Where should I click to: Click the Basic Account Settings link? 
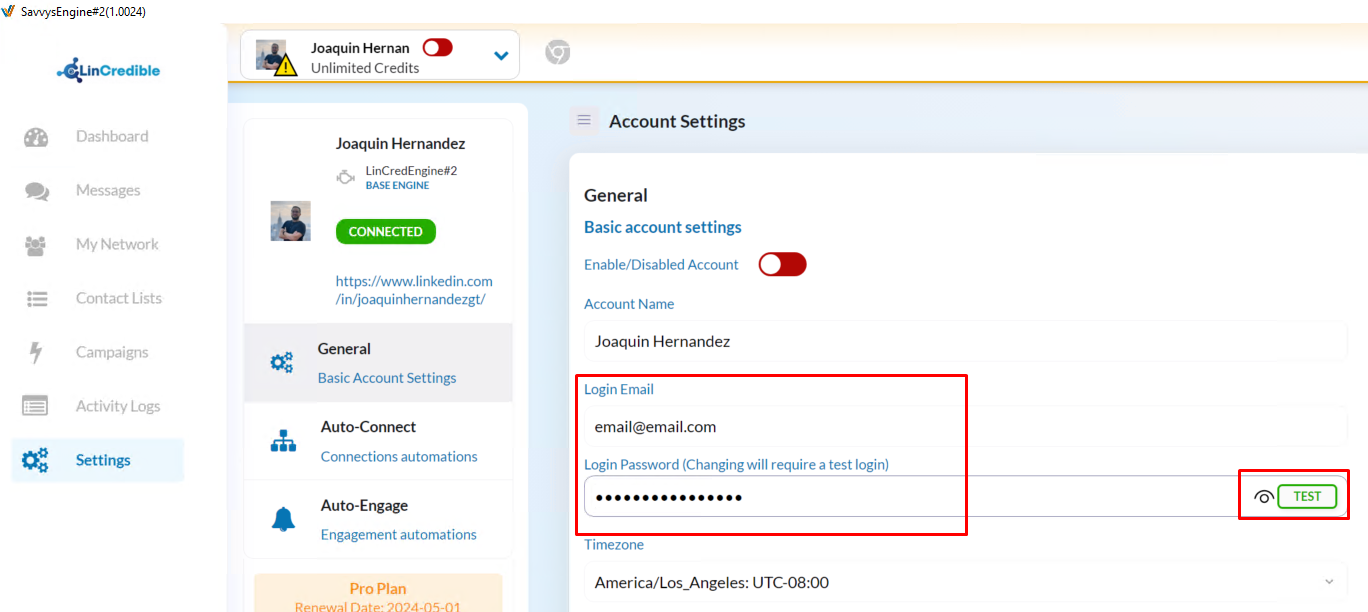tap(387, 378)
